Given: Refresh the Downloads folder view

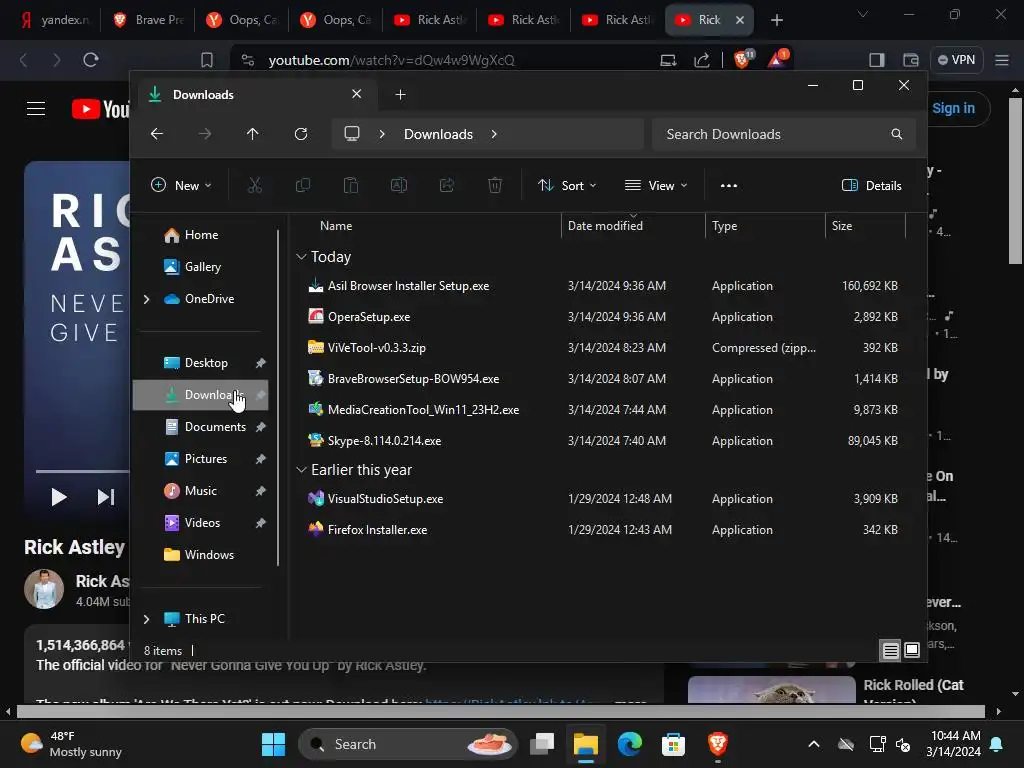Looking at the screenshot, I should [x=300, y=134].
